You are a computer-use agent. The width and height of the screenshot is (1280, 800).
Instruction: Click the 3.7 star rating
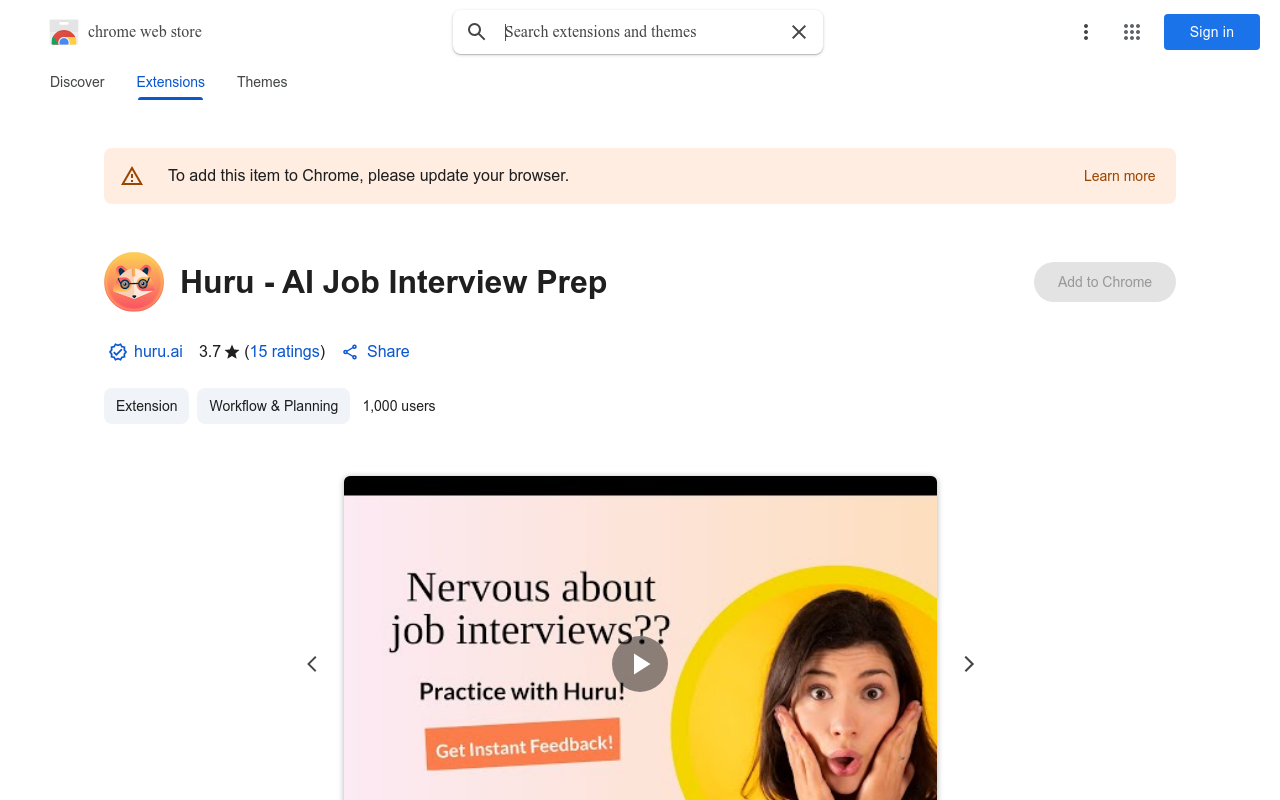[x=219, y=352]
